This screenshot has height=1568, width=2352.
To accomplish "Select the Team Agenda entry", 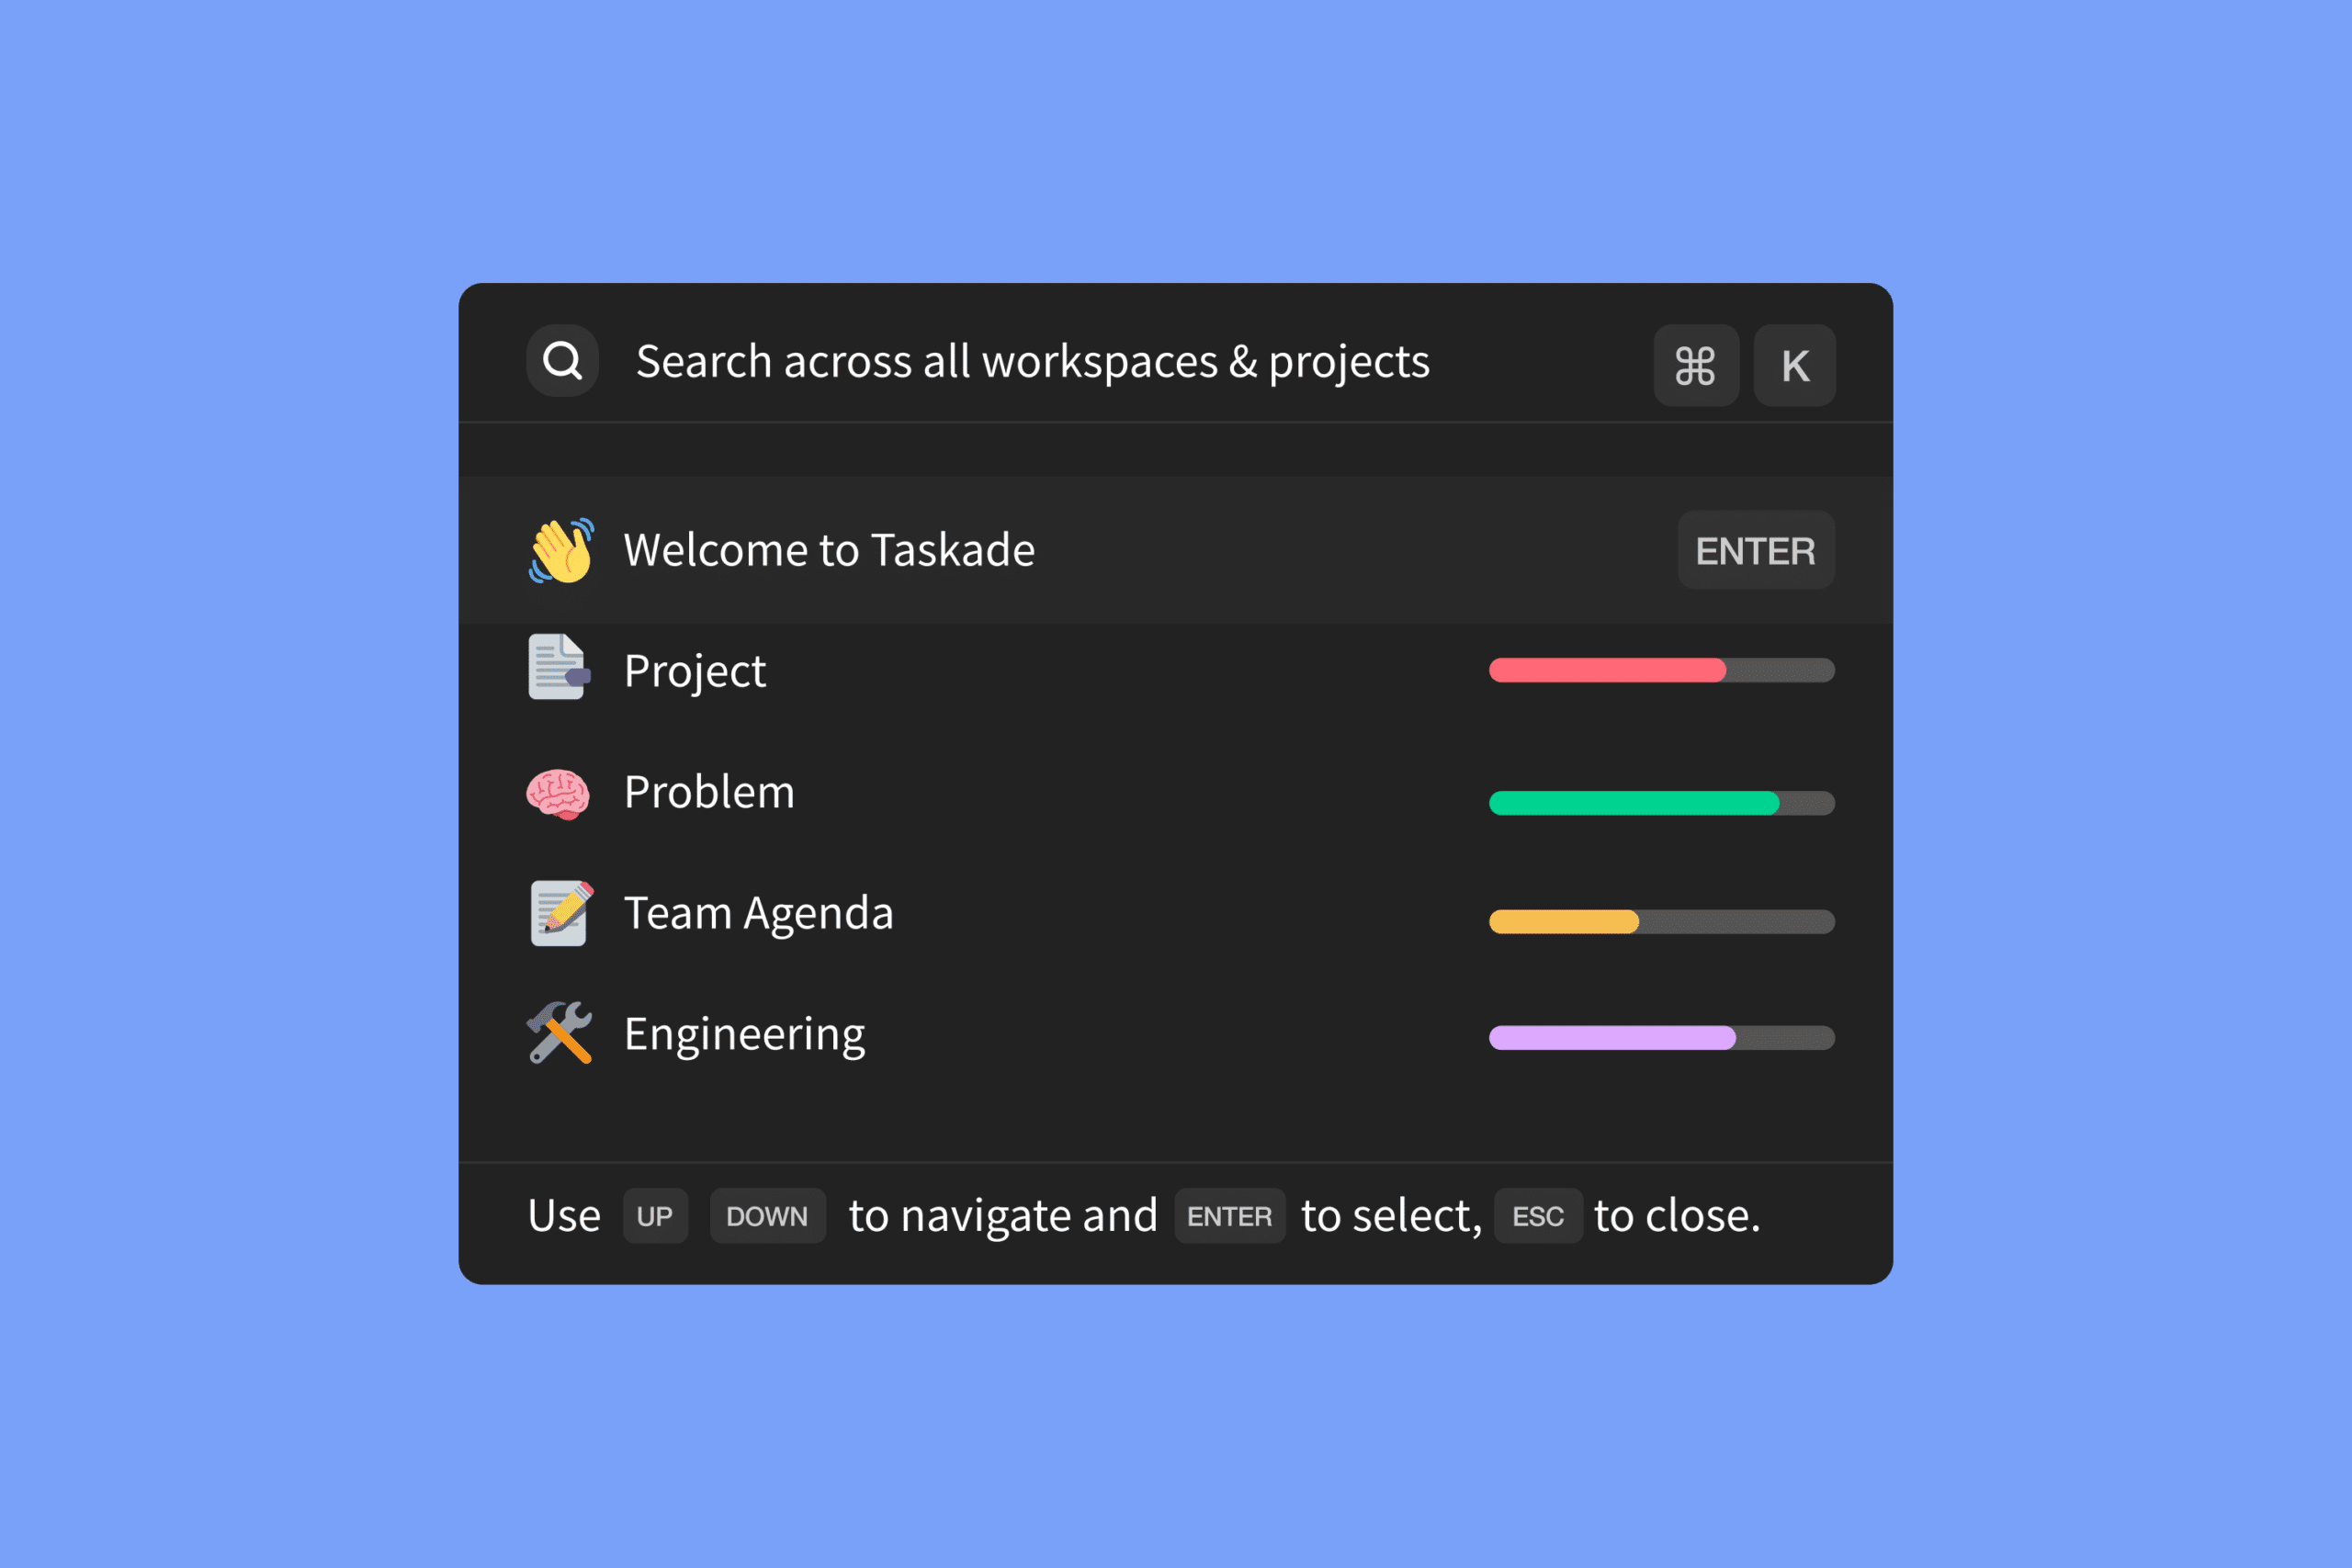I will point(759,912).
